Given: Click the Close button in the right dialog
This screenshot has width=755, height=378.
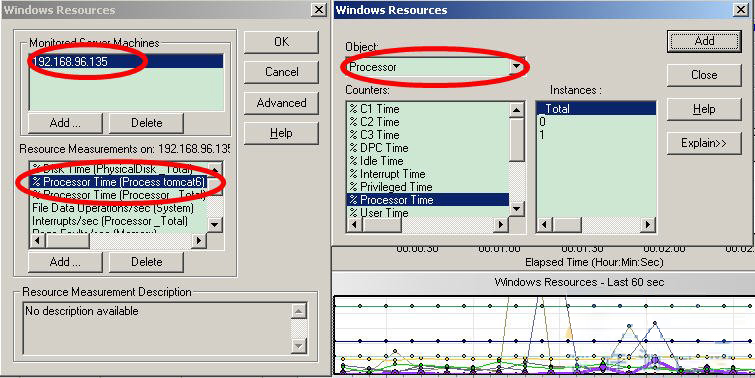Looking at the screenshot, I should (x=704, y=75).
